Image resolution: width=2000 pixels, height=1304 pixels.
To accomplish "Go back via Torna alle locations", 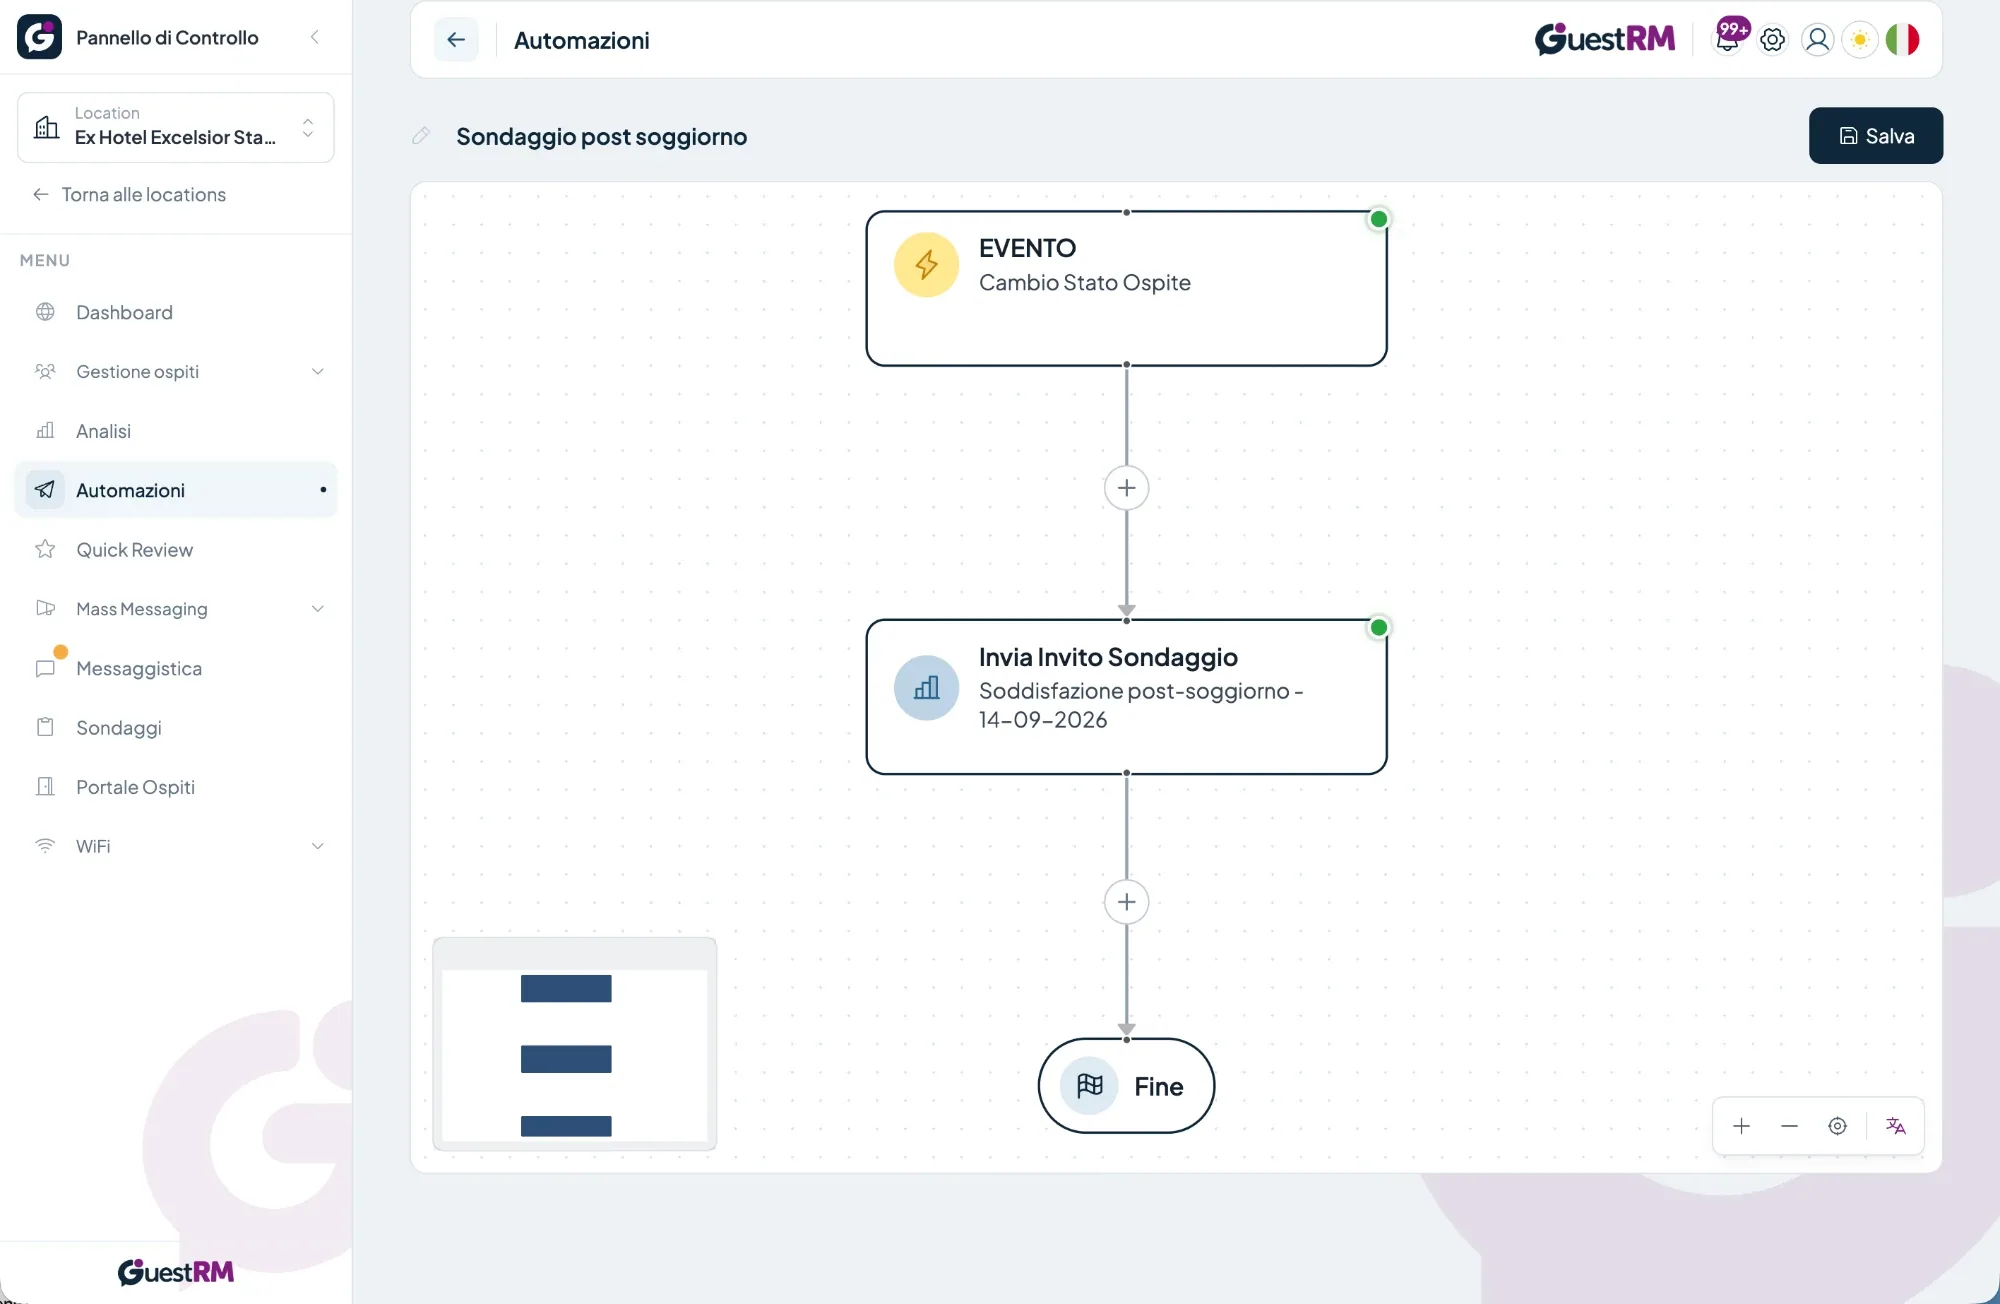I will click(130, 195).
